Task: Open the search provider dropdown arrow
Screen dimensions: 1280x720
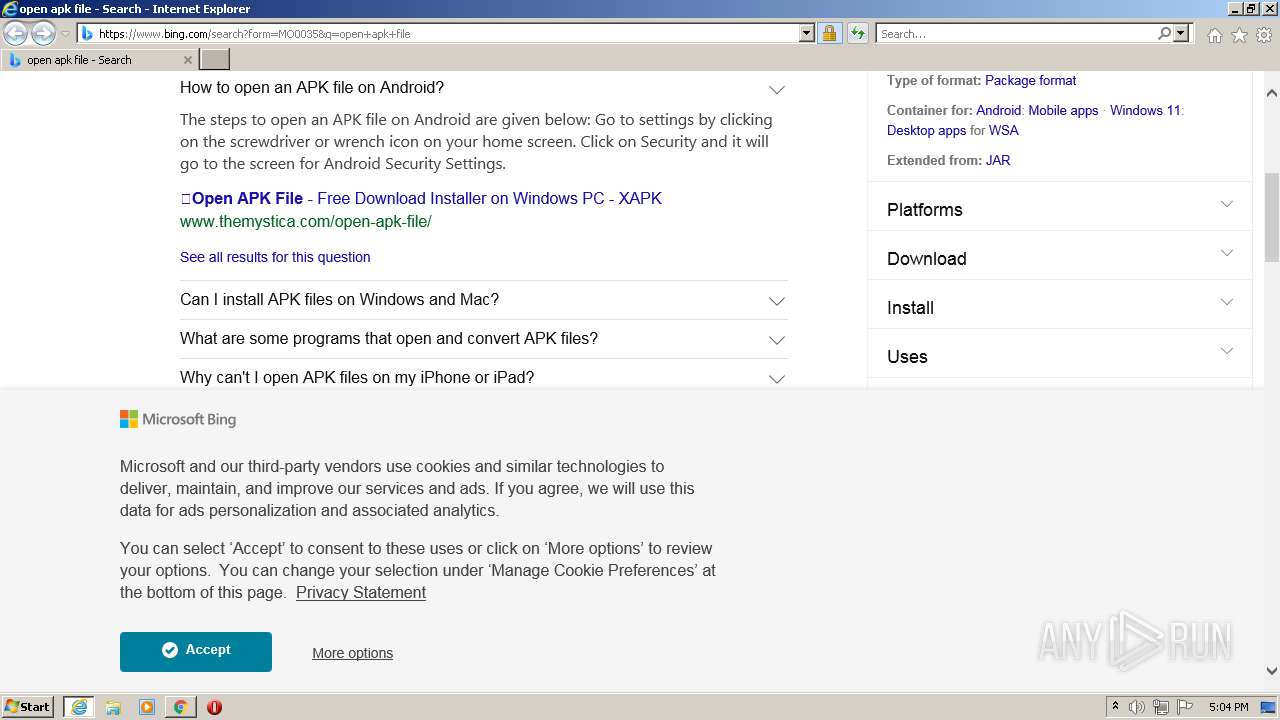Action: tap(1181, 33)
